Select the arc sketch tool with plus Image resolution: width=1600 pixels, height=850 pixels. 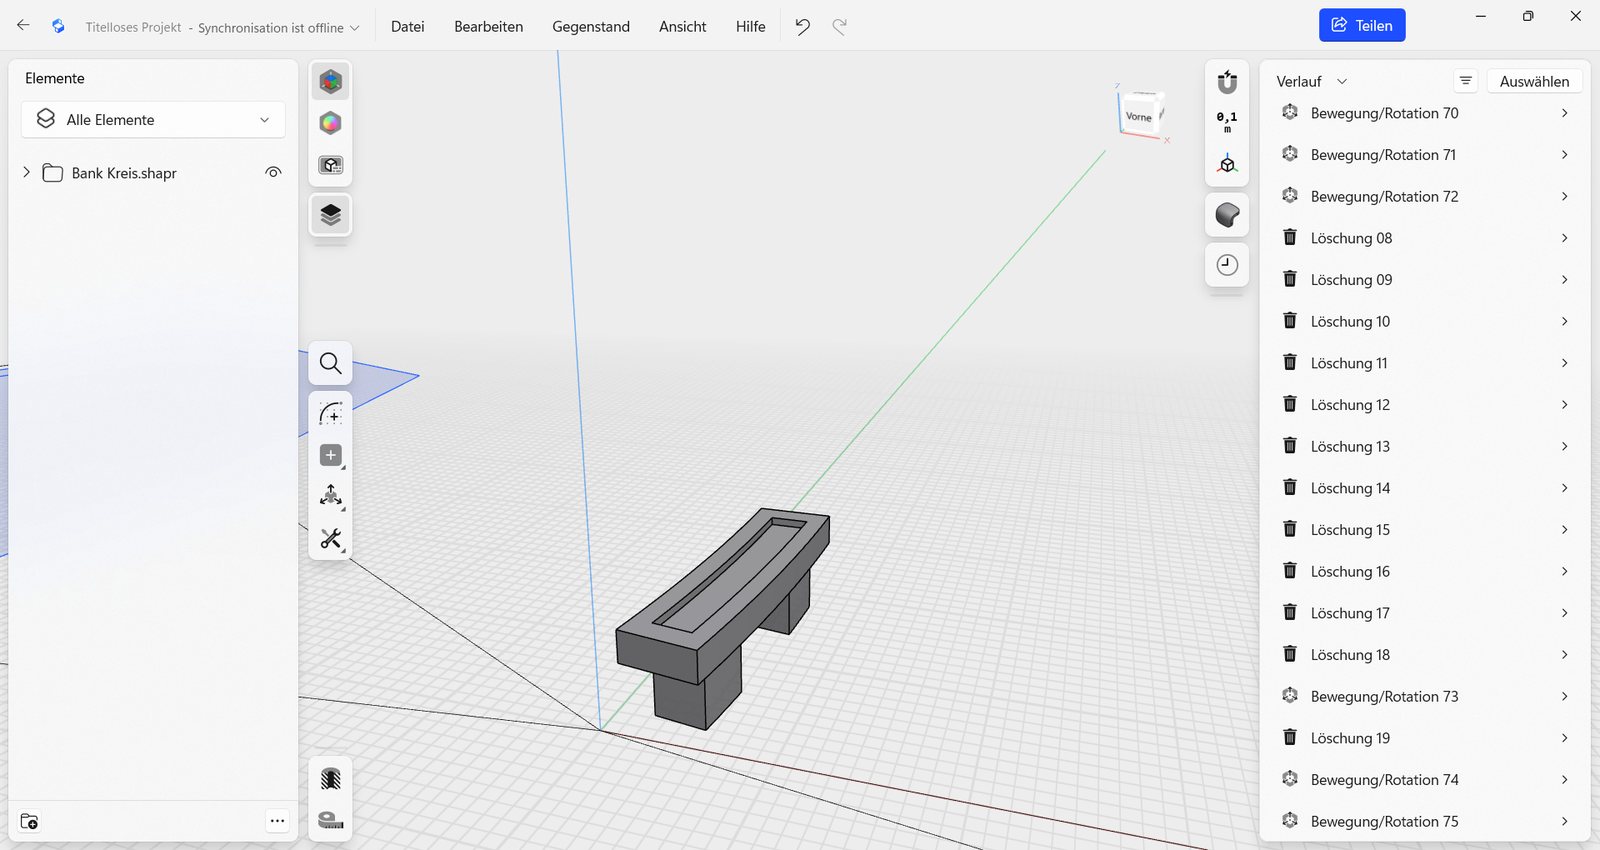[x=331, y=413]
